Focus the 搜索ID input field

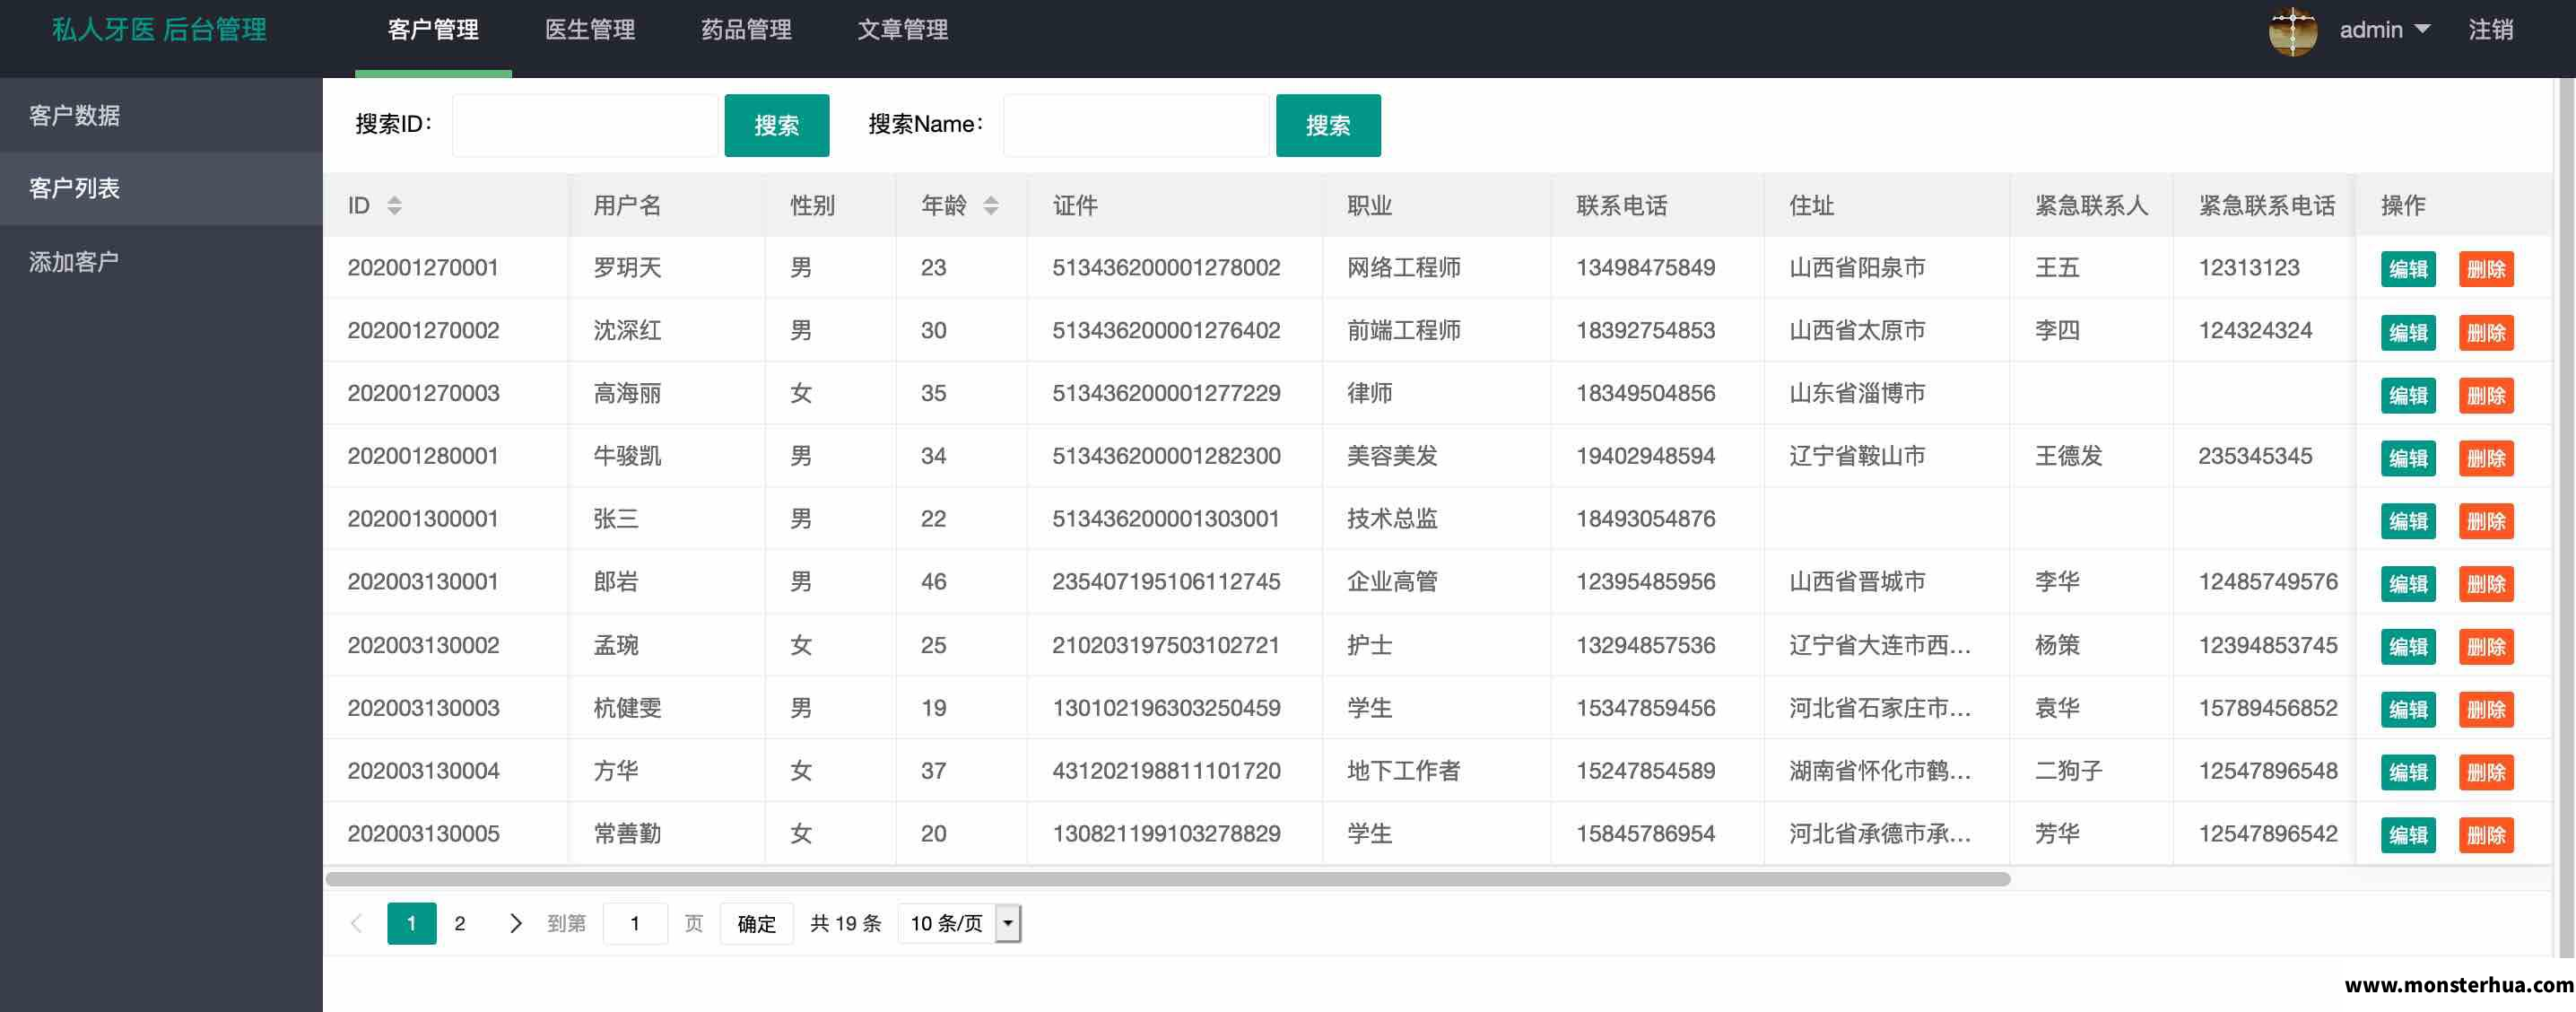585,125
